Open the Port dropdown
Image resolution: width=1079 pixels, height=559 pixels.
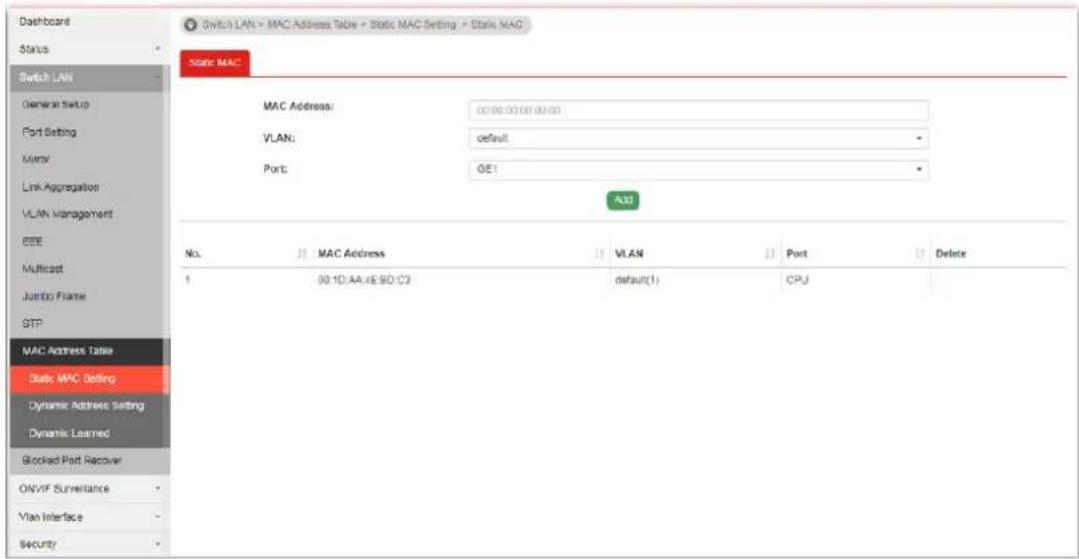click(x=698, y=169)
